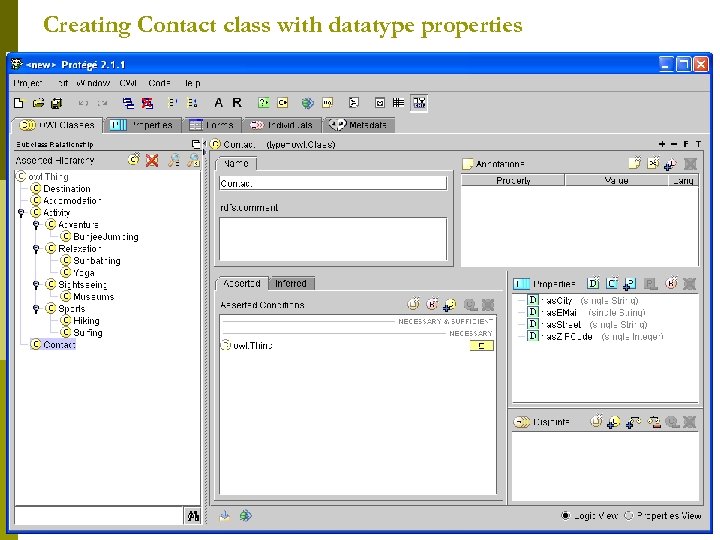Screen dimensions: 720x540
Task: Click the D create datatype property icon
Action: point(593,283)
